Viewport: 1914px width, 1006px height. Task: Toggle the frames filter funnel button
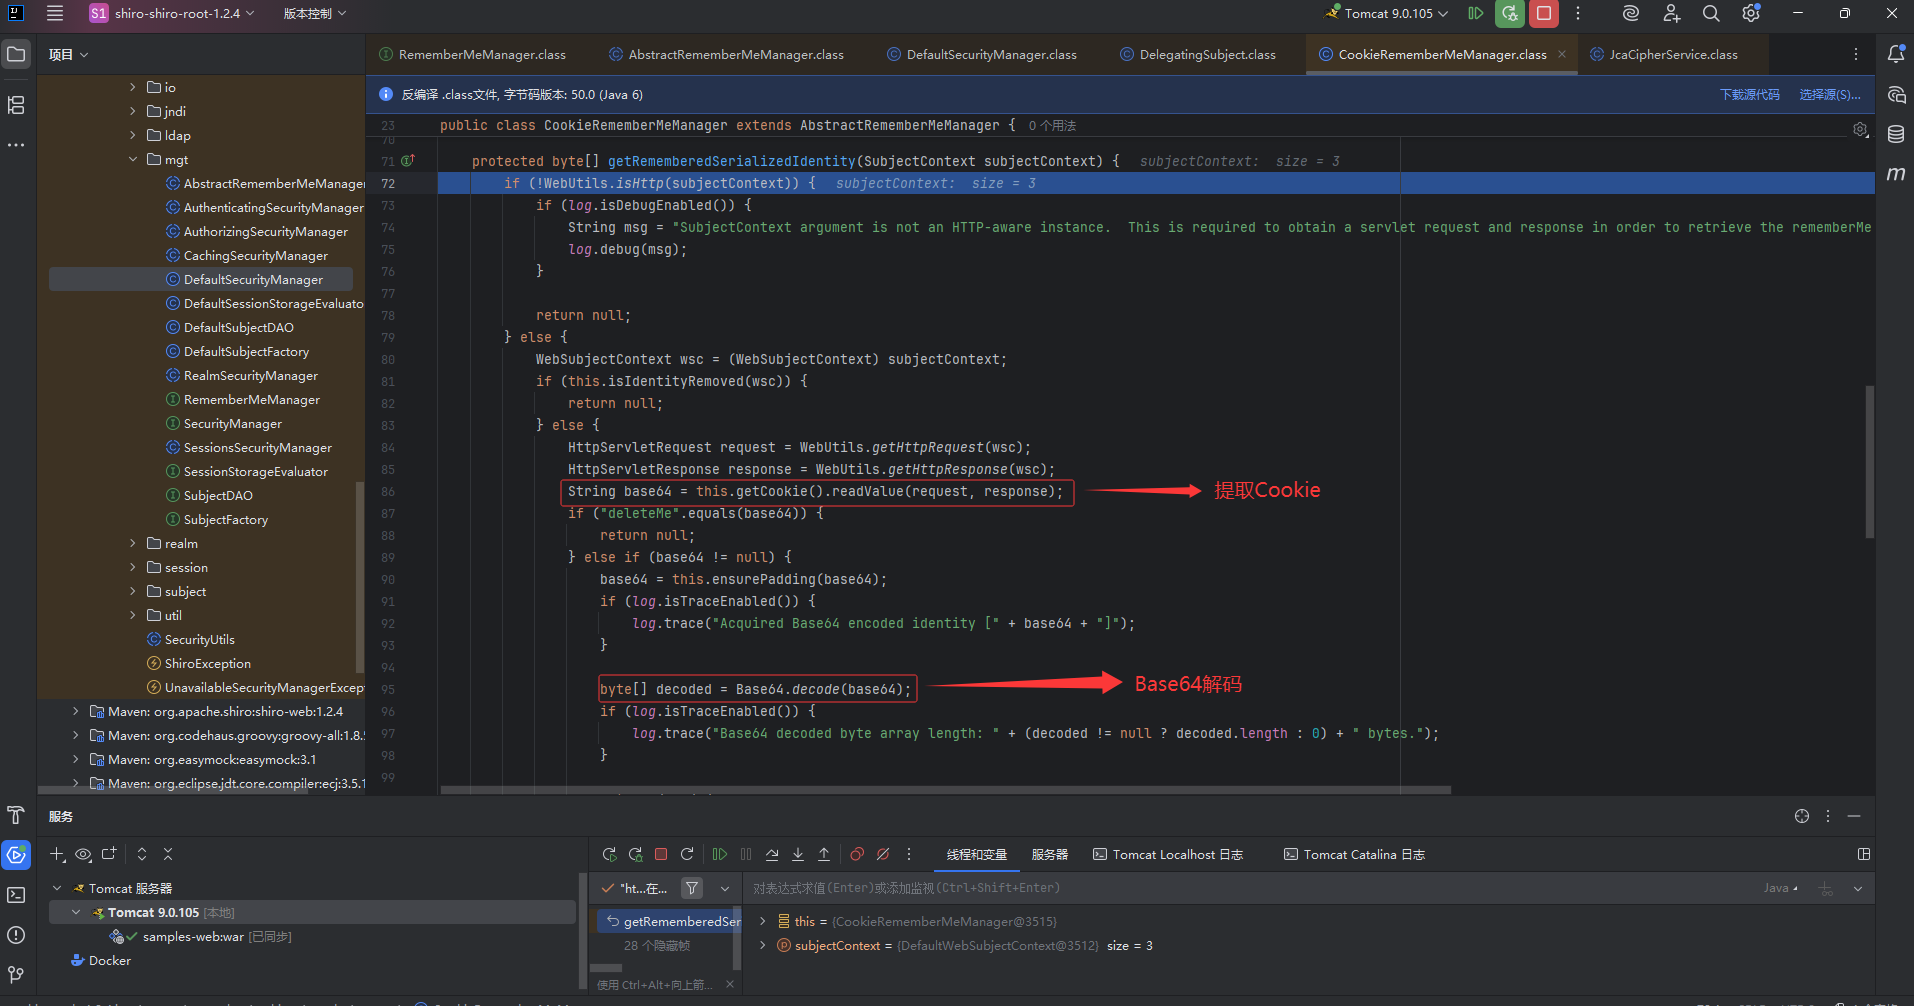pos(692,888)
